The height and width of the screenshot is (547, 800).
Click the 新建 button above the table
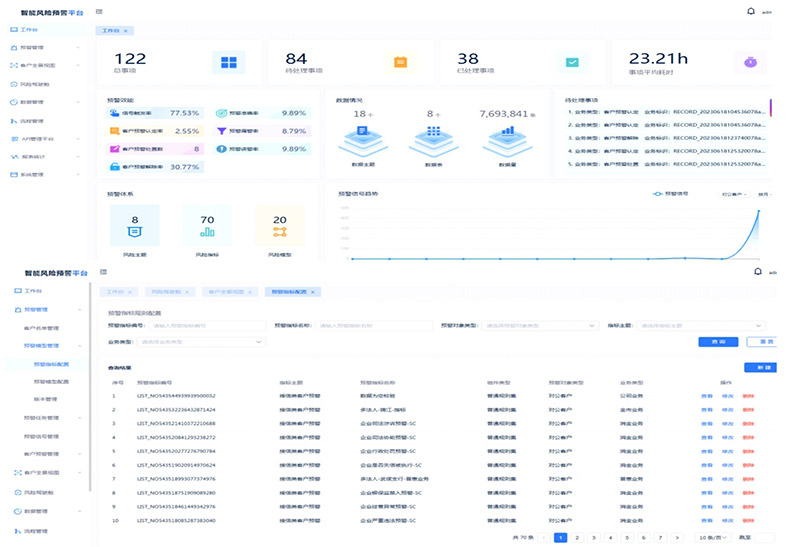[x=760, y=368]
